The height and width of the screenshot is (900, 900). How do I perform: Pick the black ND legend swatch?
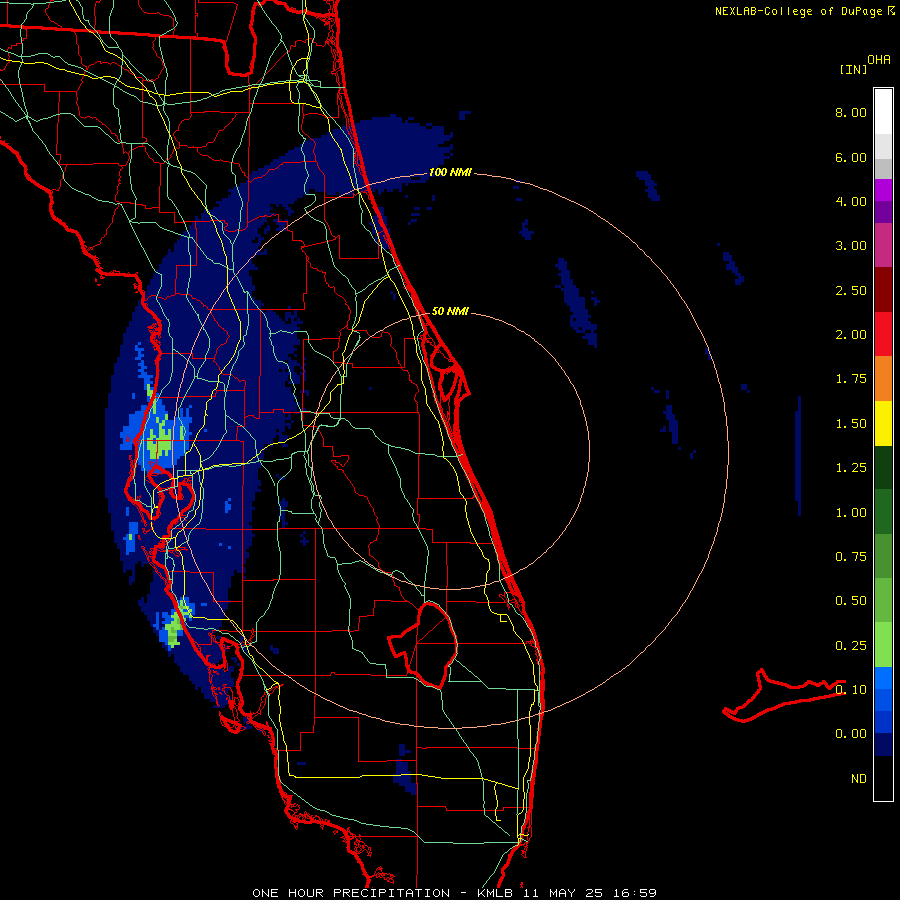click(883, 778)
